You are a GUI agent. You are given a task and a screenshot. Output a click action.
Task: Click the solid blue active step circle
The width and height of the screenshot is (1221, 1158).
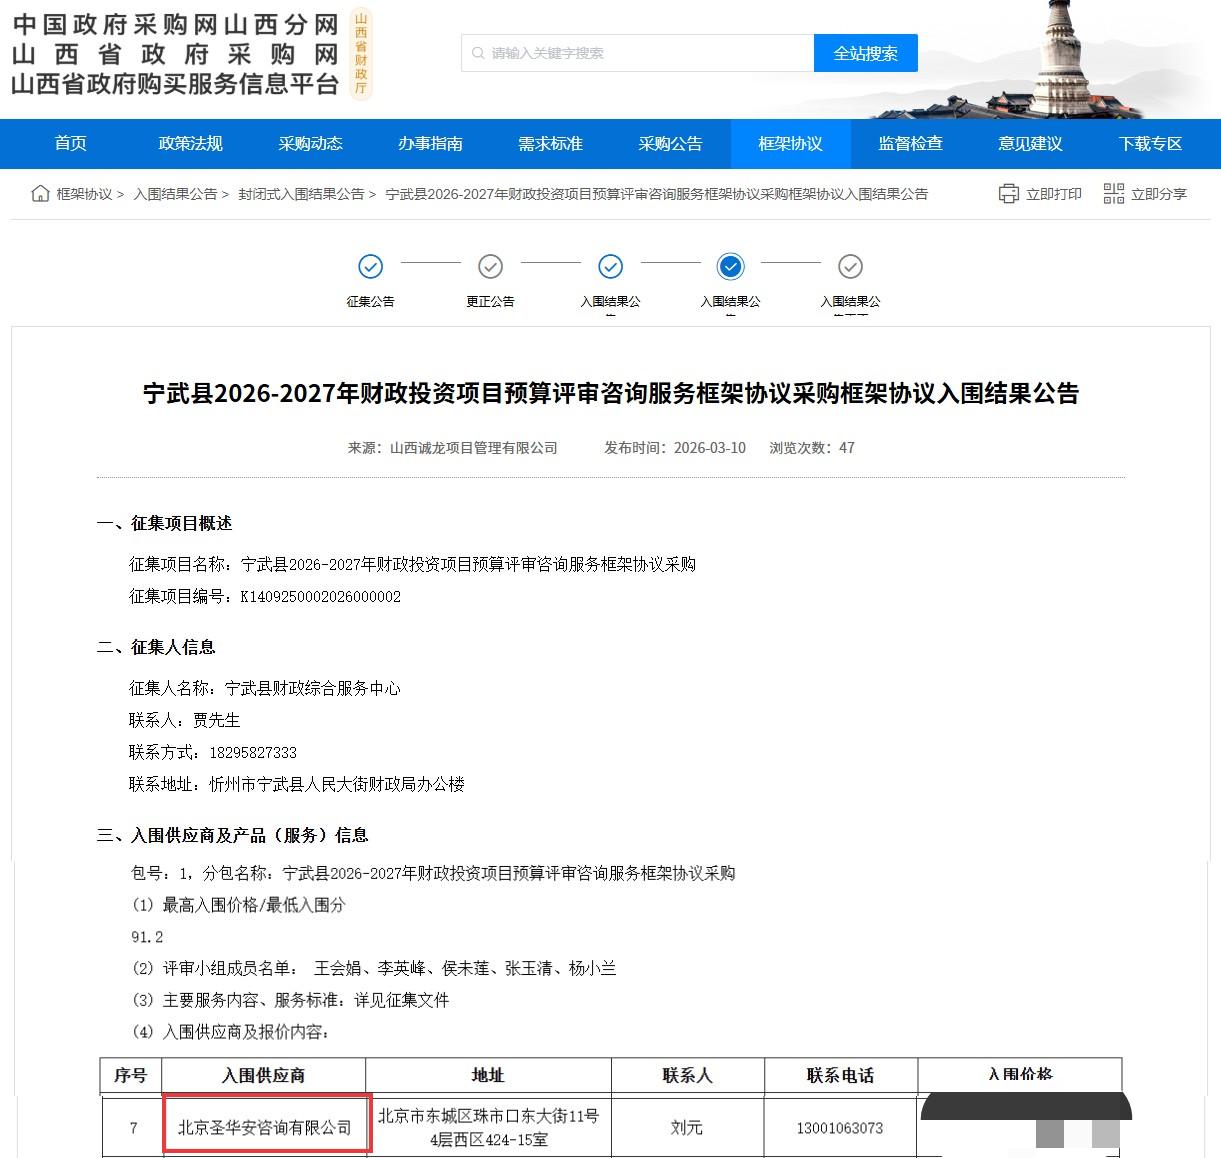pos(730,267)
